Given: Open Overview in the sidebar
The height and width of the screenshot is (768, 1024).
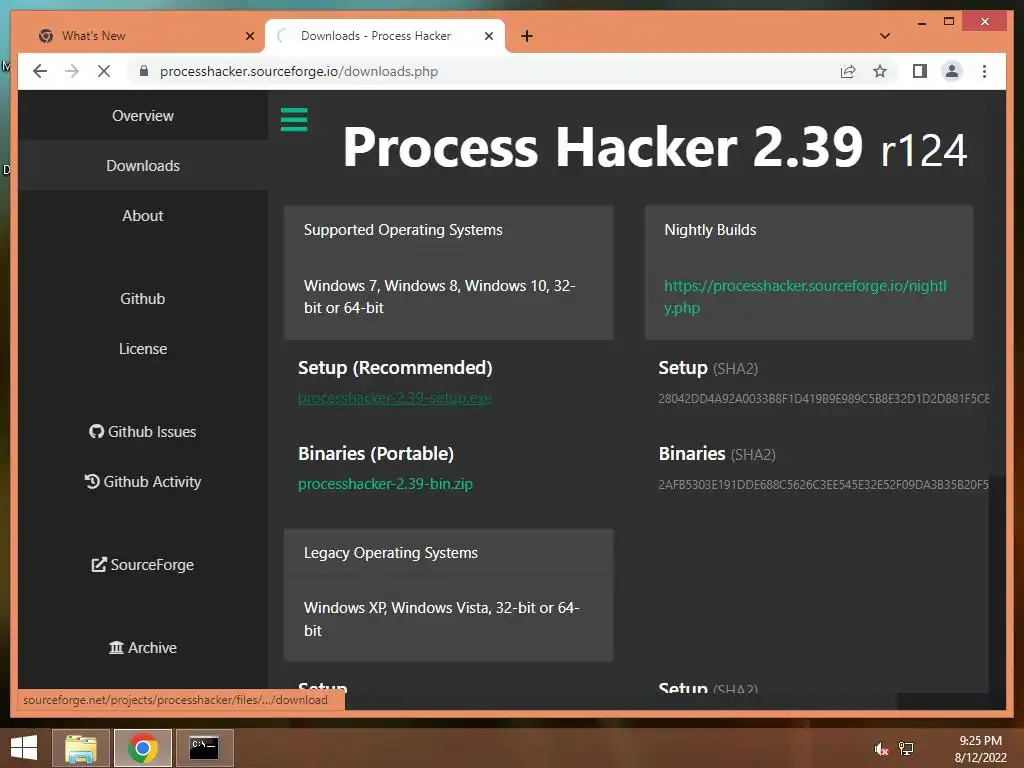Looking at the screenshot, I should click(x=142, y=116).
